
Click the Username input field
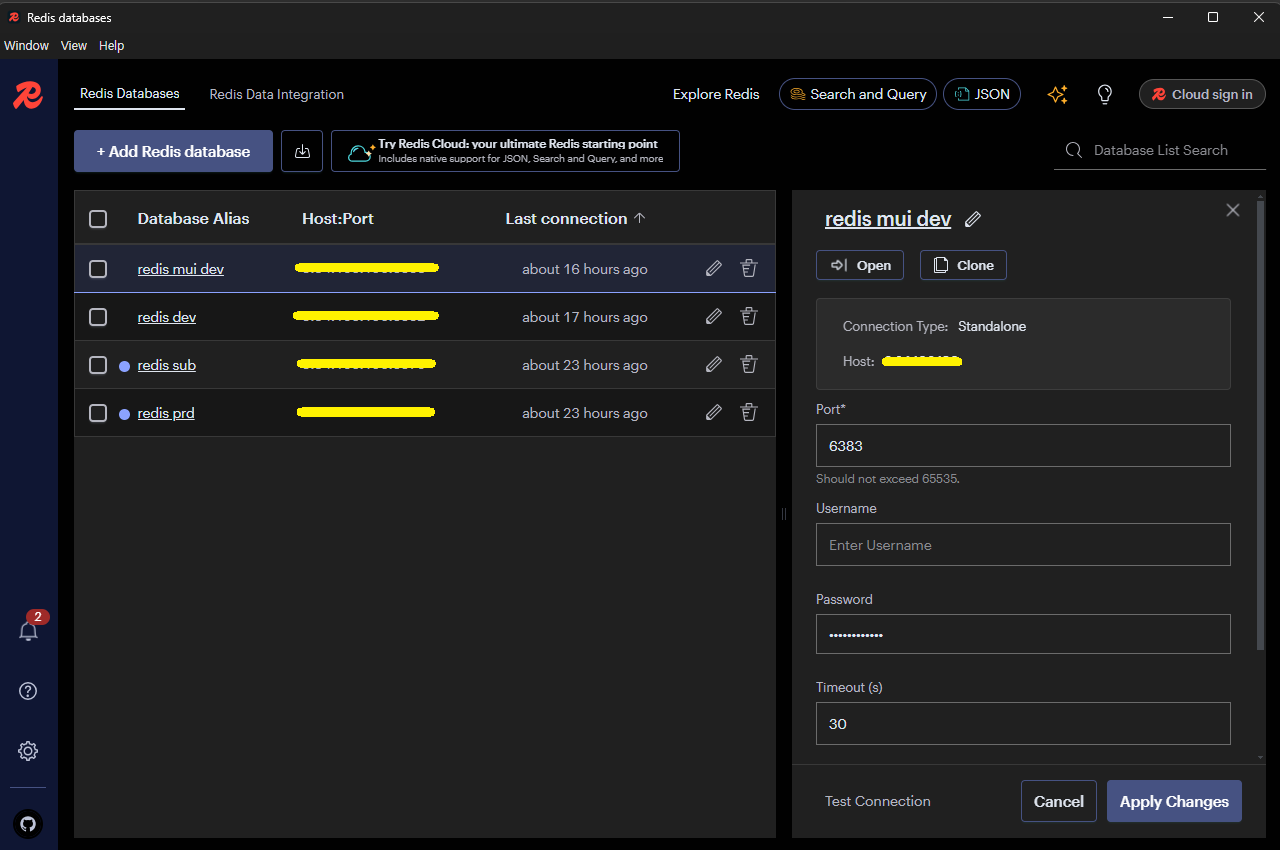pyautogui.click(x=1023, y=544)
